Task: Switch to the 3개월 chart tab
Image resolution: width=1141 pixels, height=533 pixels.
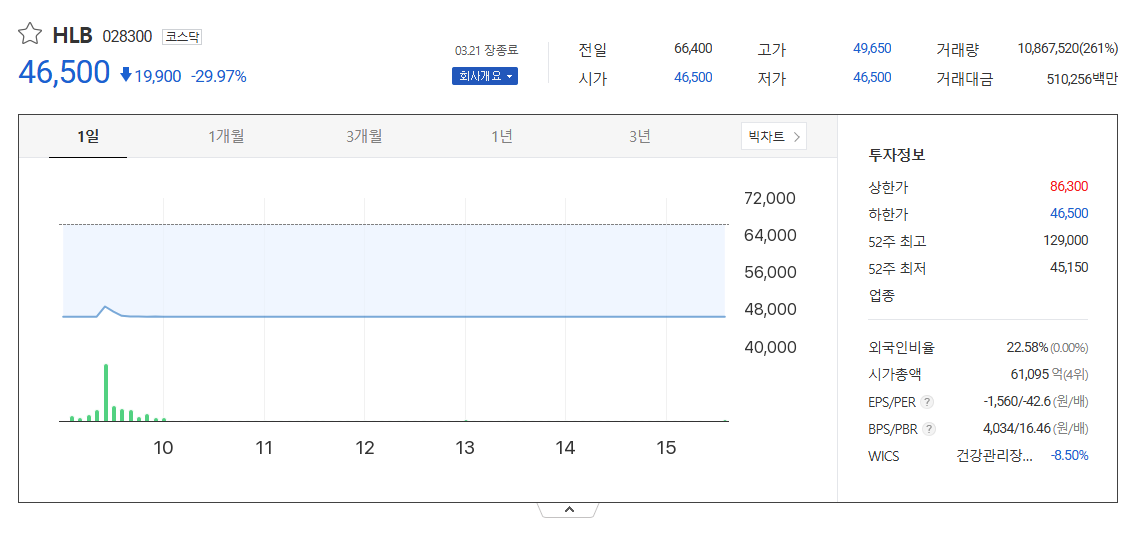Action: pos(364,136)
